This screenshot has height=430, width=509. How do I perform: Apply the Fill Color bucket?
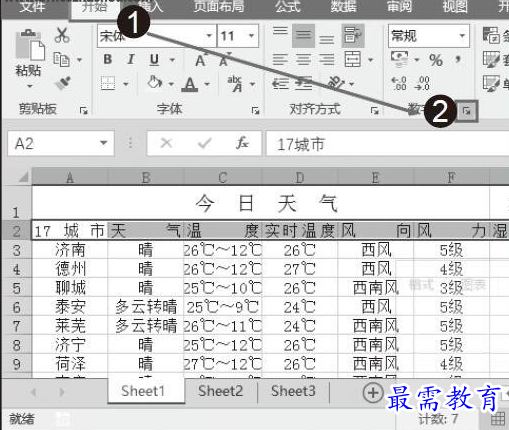point(155,83)
